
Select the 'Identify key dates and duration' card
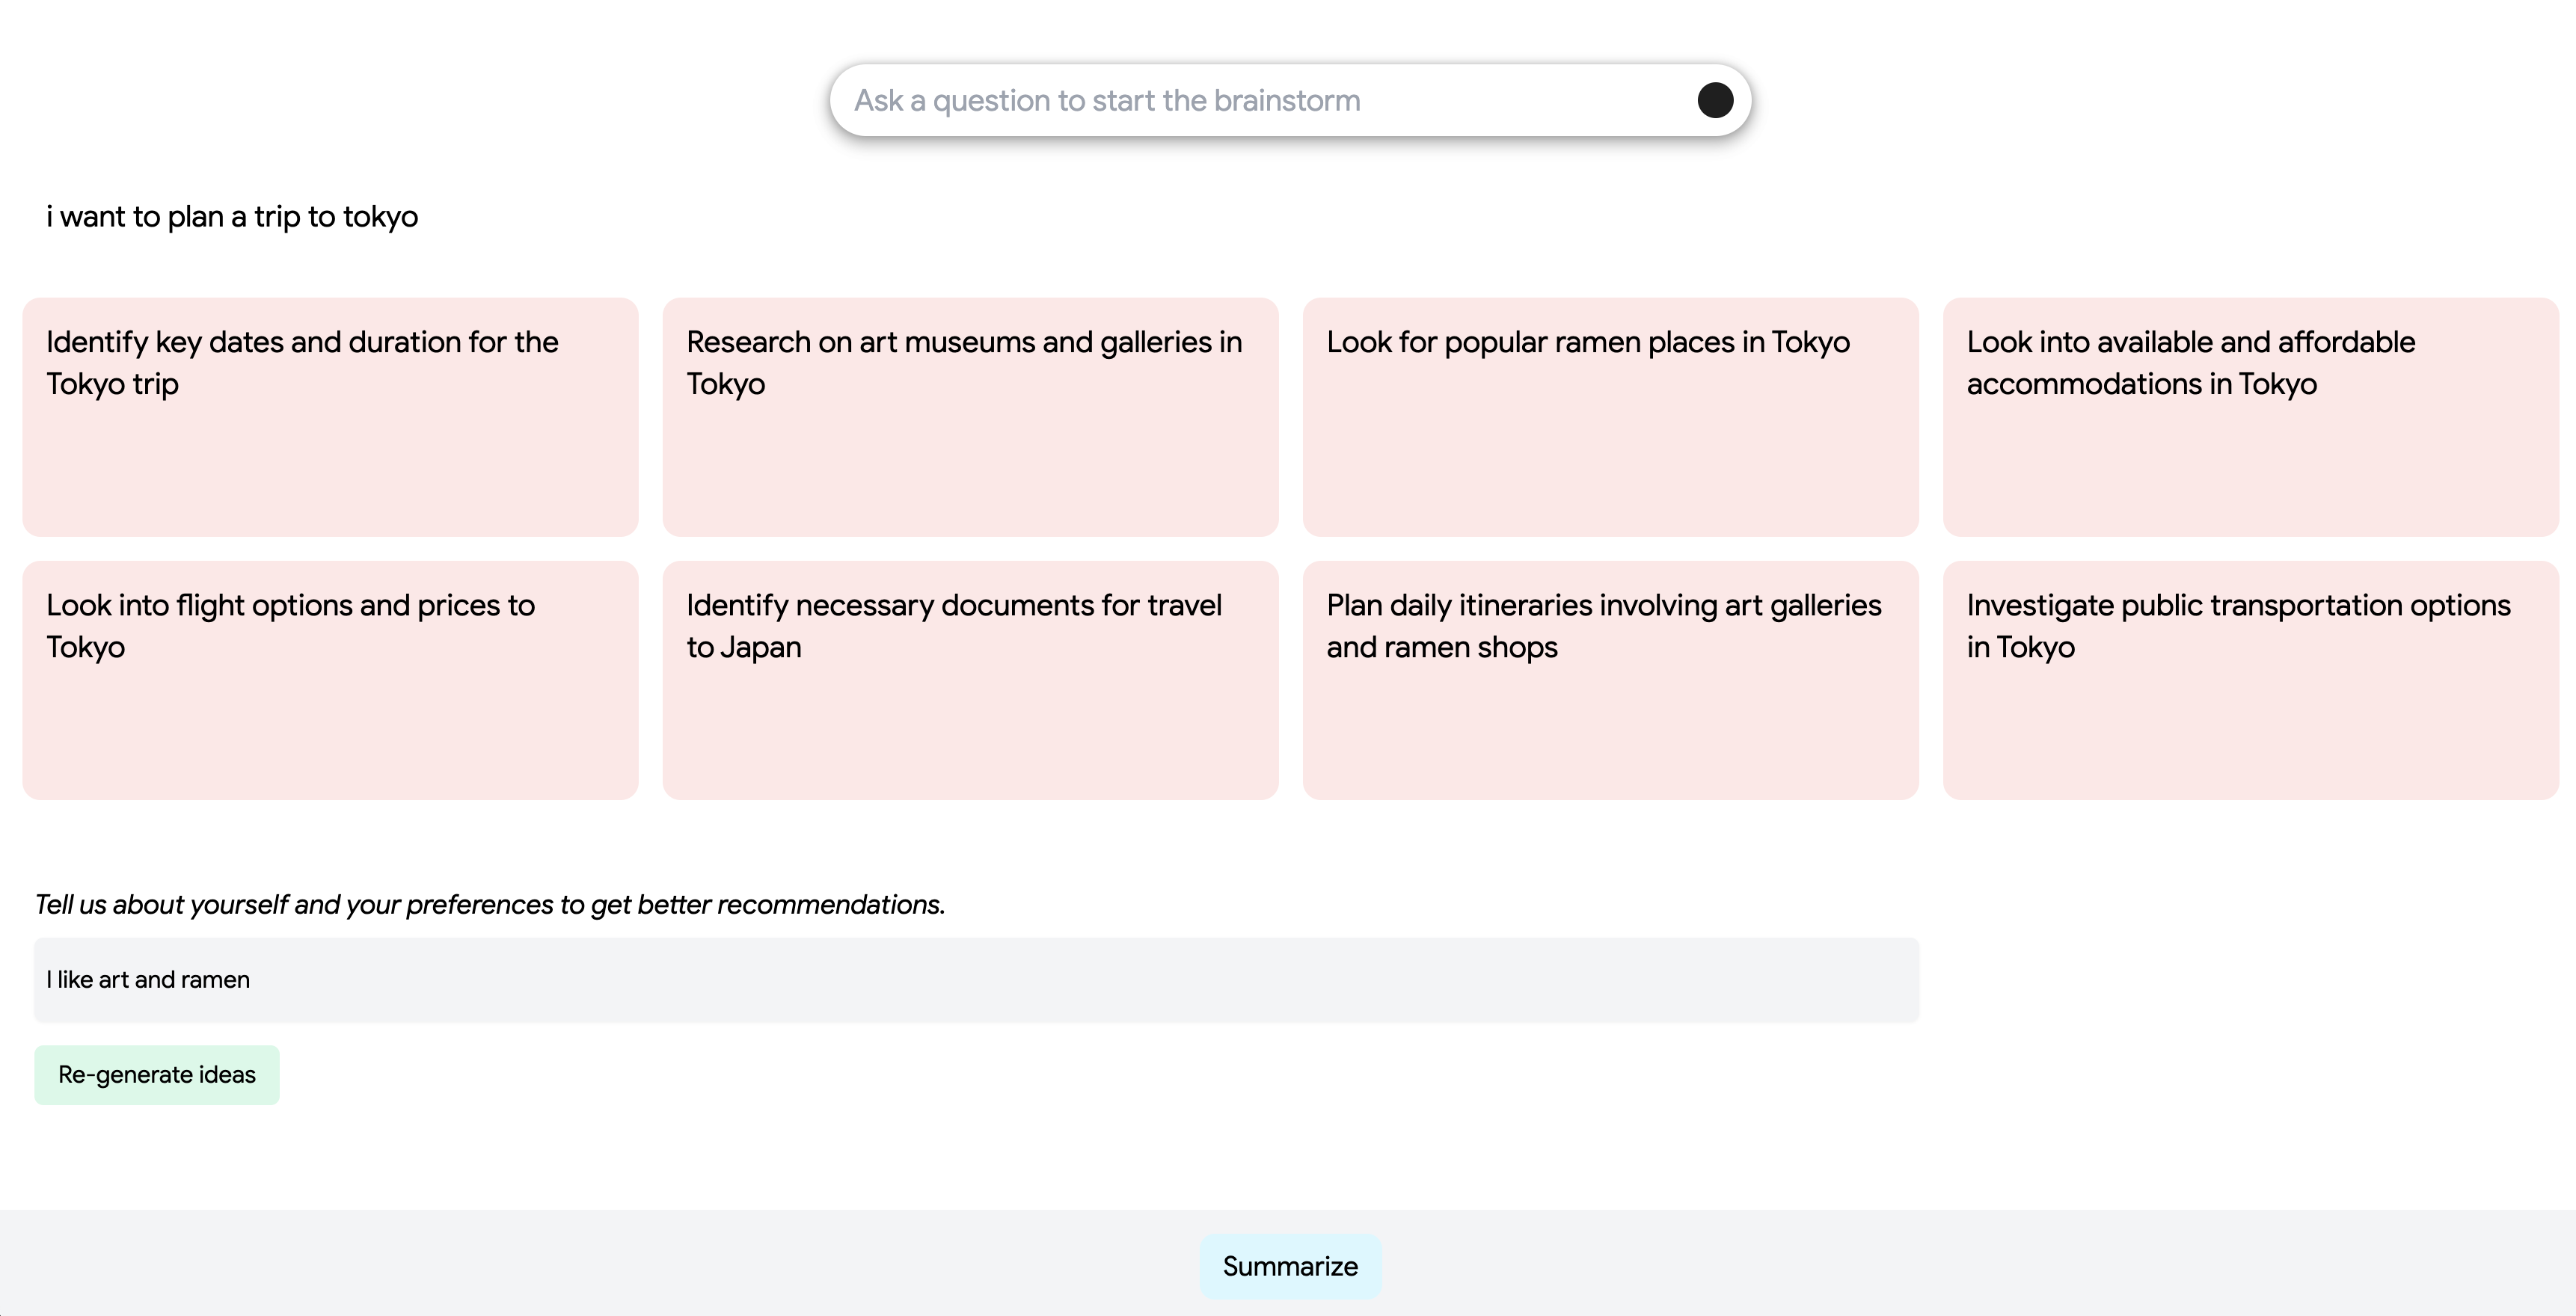coord(330,416)
